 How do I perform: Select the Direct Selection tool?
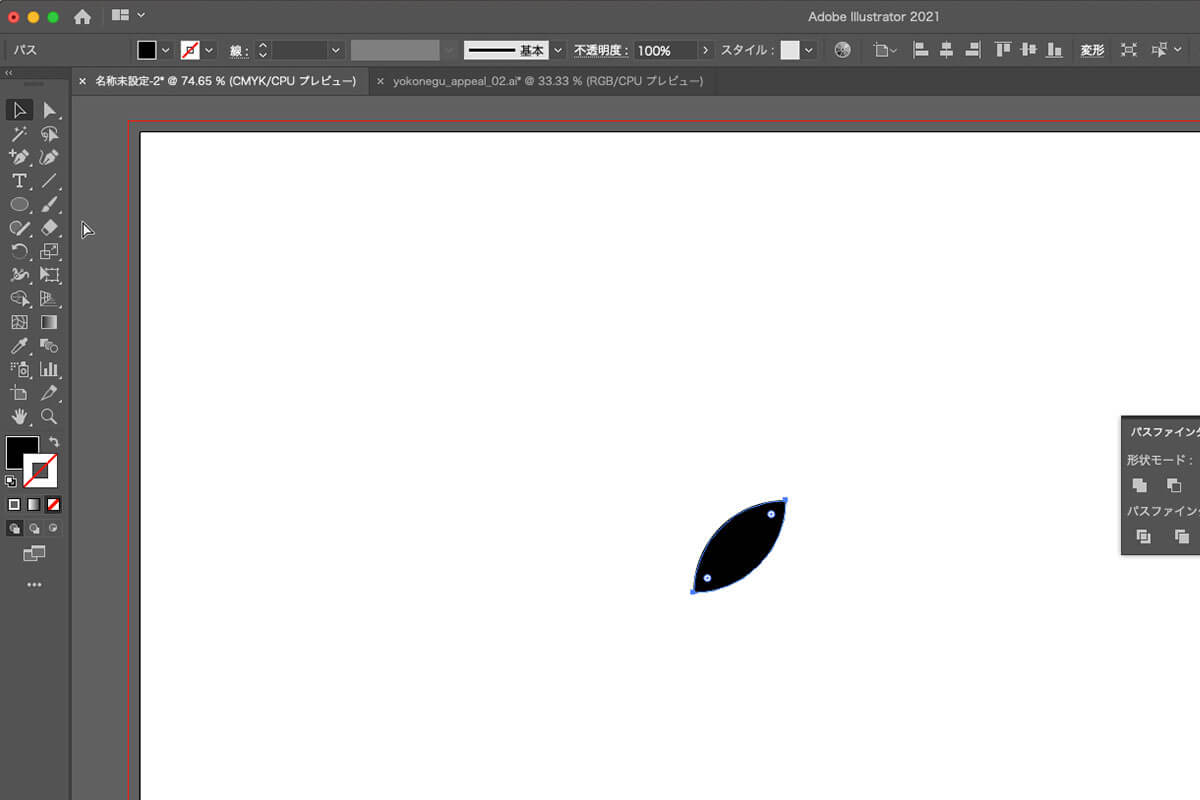pyautogui.click(x=49, y=110)
